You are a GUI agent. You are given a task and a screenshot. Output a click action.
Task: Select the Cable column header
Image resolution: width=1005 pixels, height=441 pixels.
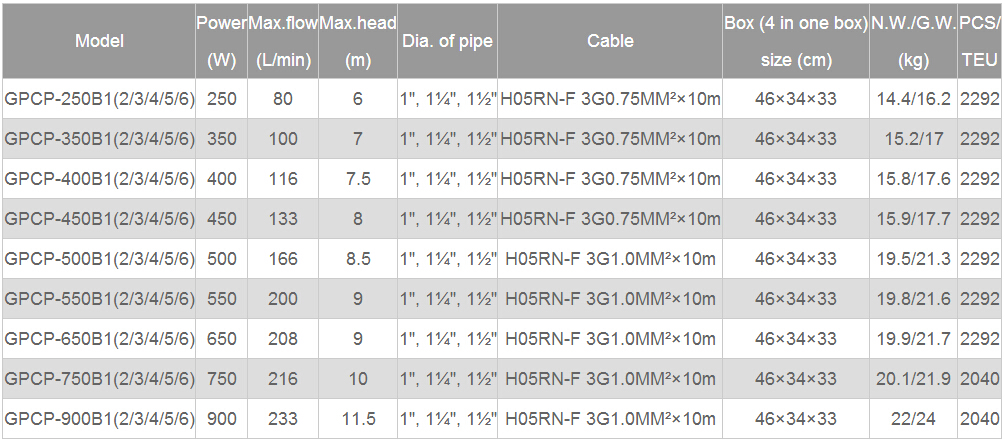pos(610,41)
